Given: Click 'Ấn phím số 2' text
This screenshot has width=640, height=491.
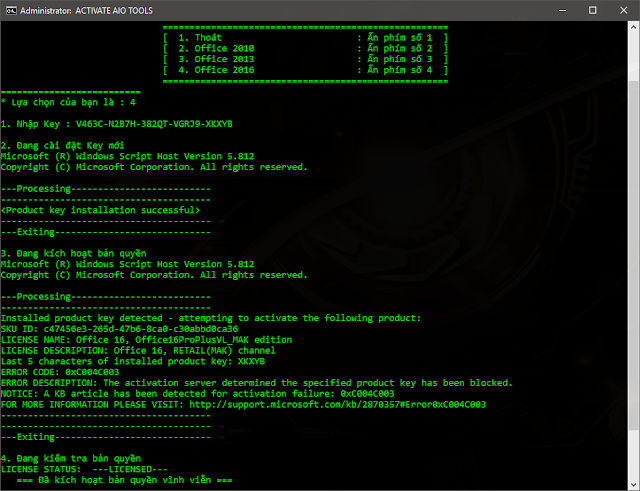Looking at the screenshot, I should pyautogui.click(x=400, y=49).
